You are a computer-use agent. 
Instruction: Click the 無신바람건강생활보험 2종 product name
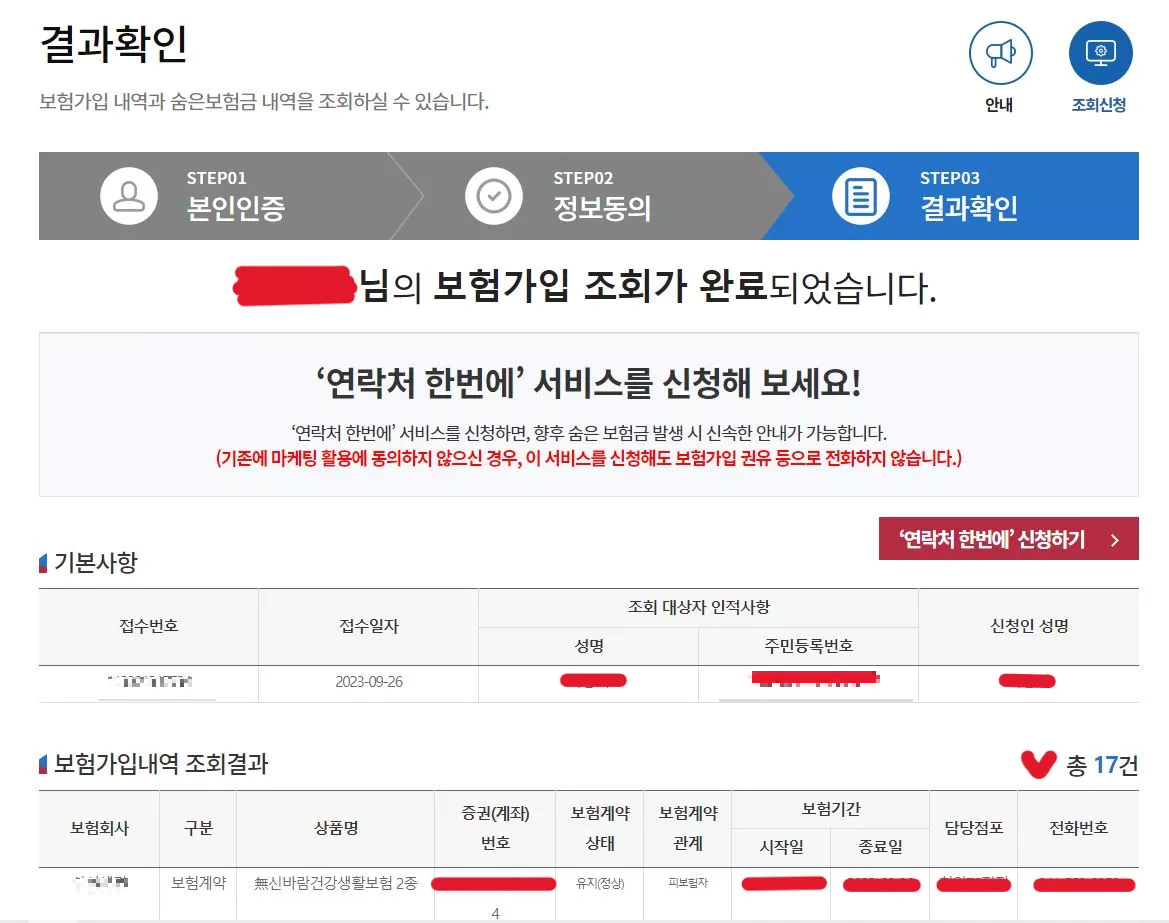(x=336, y=883)
